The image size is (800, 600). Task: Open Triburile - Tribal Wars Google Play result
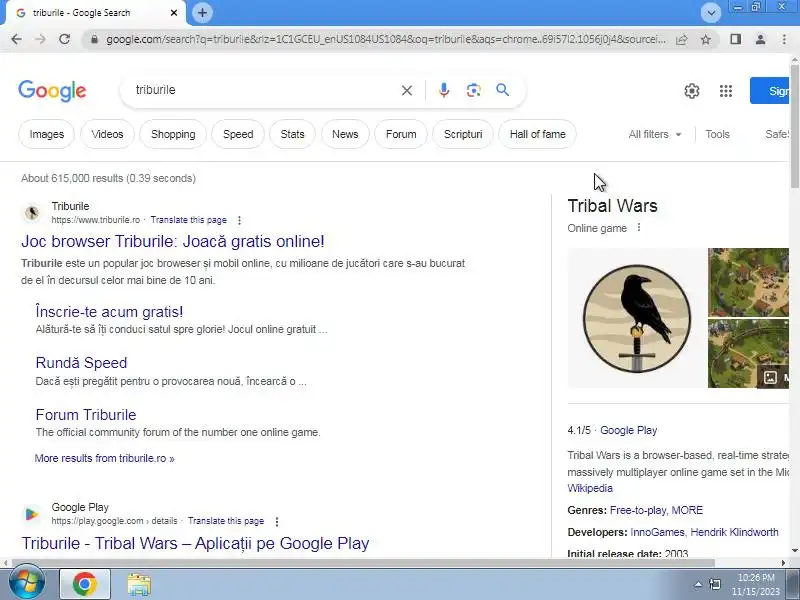tap(195, 543)
